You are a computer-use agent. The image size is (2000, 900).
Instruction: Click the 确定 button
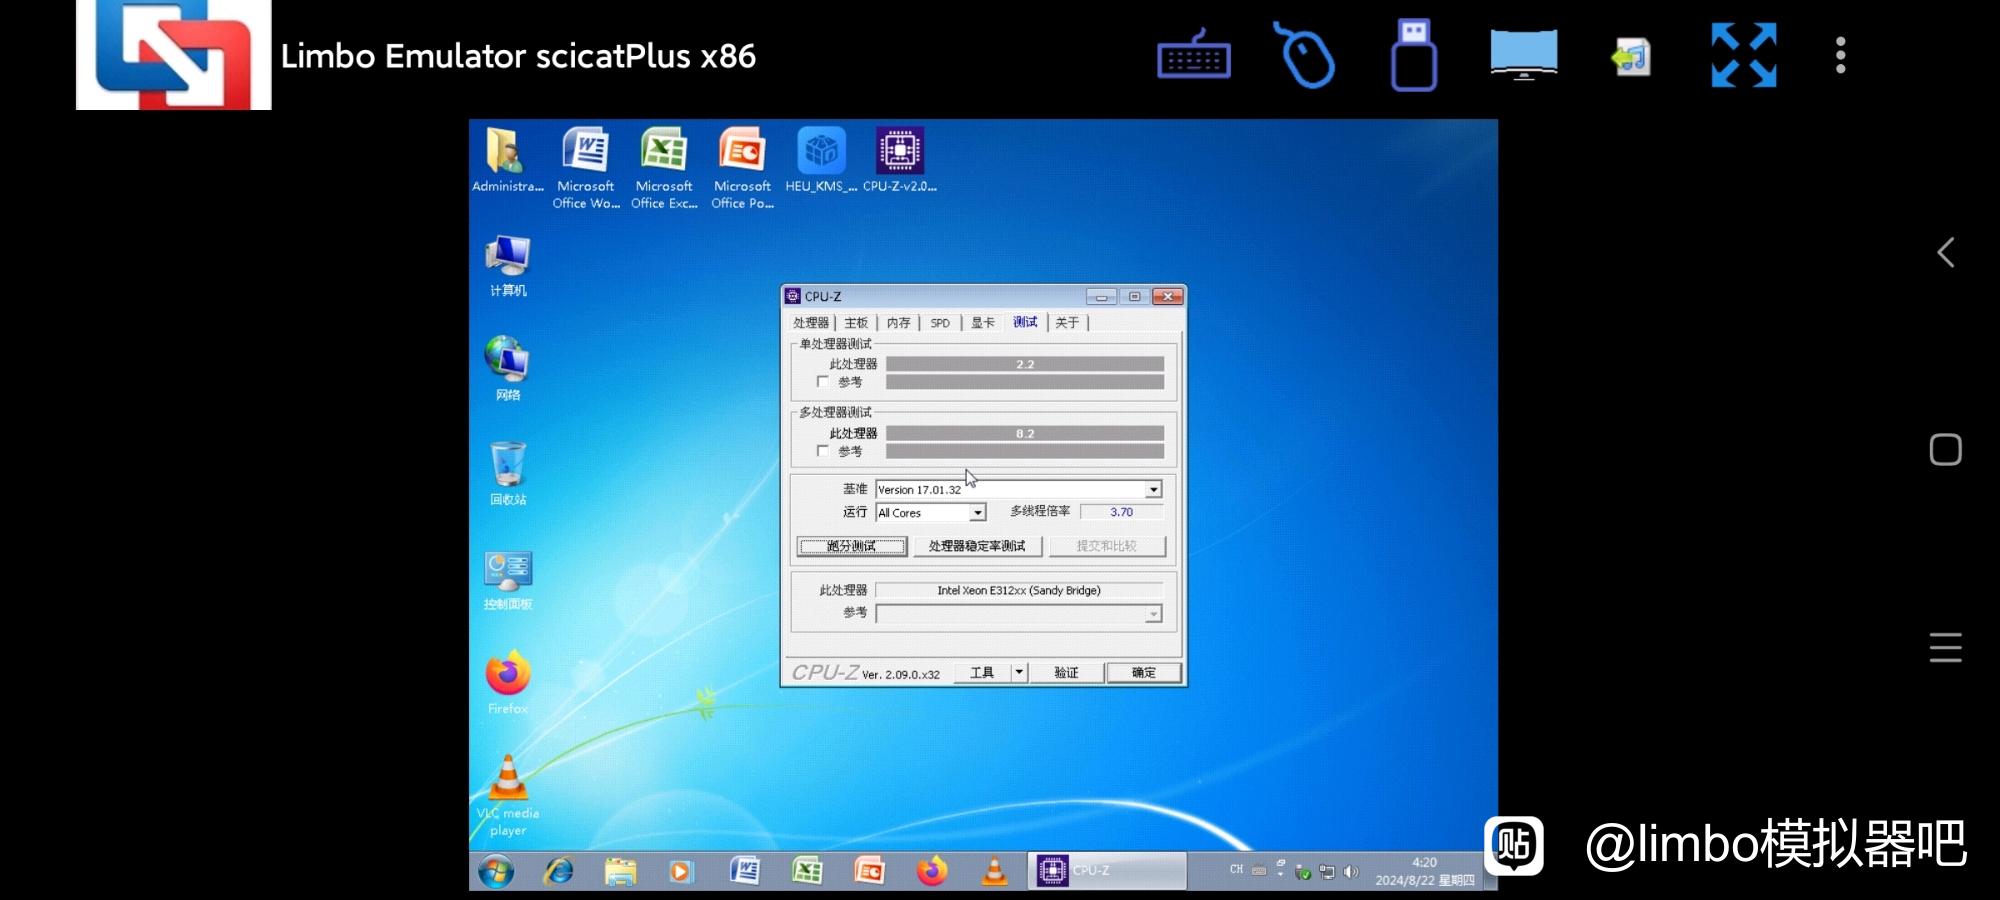coord(1143,672)
